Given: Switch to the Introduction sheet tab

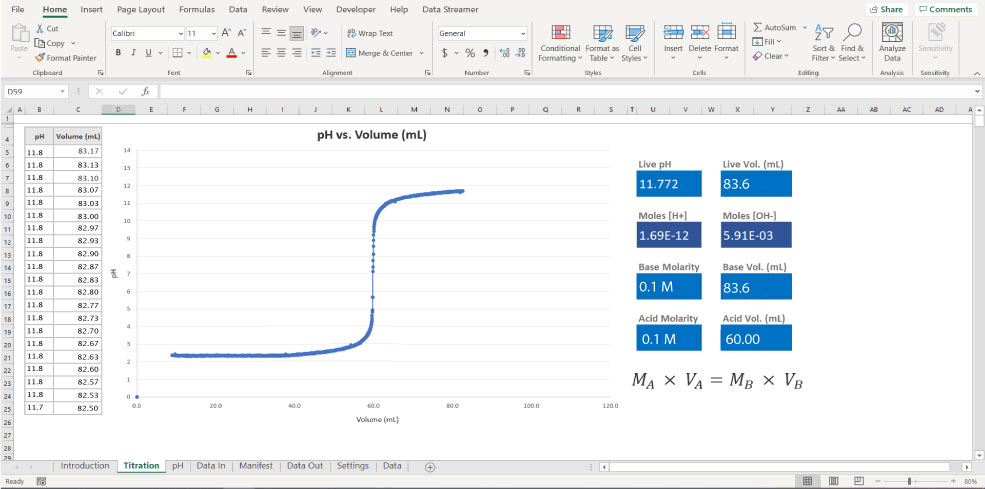Looking at the screenshot, I should click(85, 466).
